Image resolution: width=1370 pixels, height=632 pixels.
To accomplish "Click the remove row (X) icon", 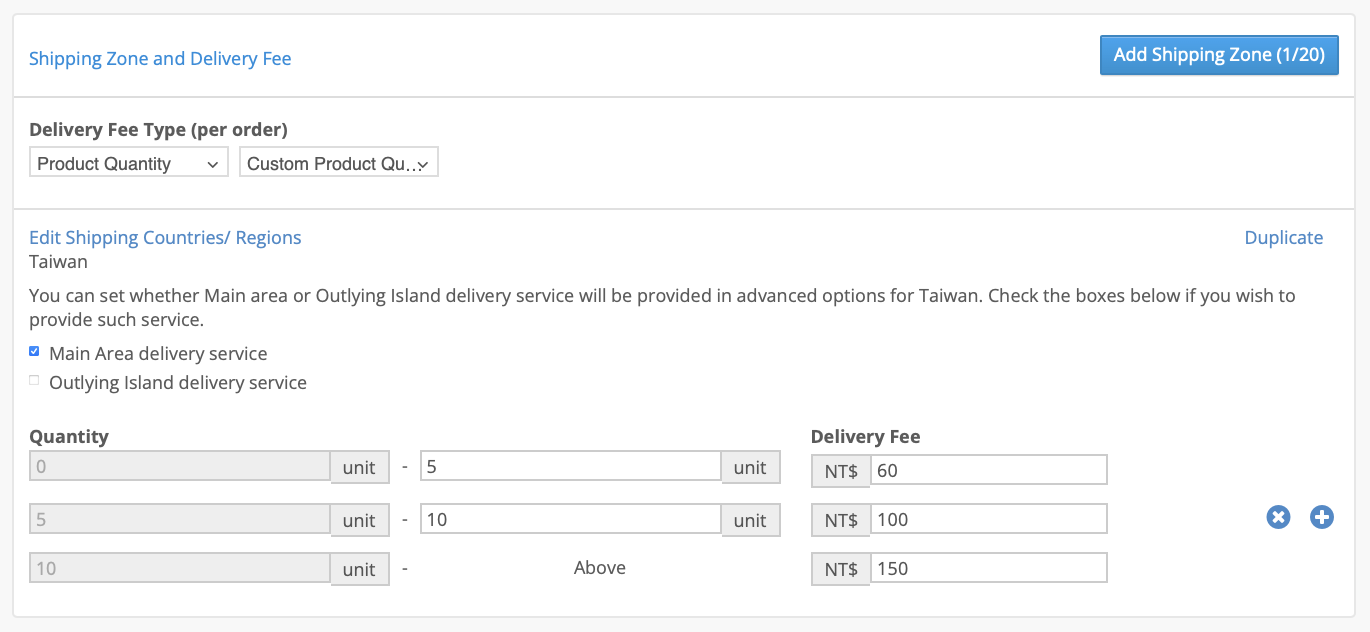I will [x=1278, y=517].
